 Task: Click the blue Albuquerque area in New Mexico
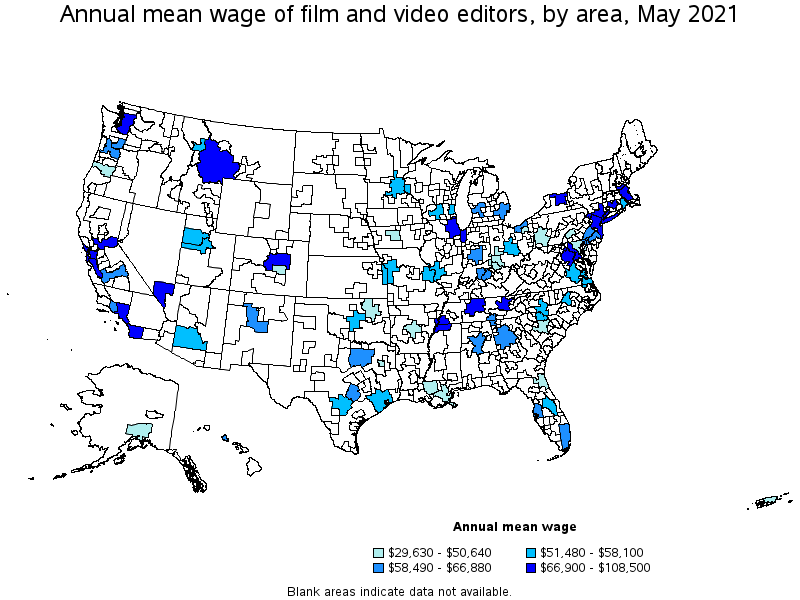coord(257,319)
